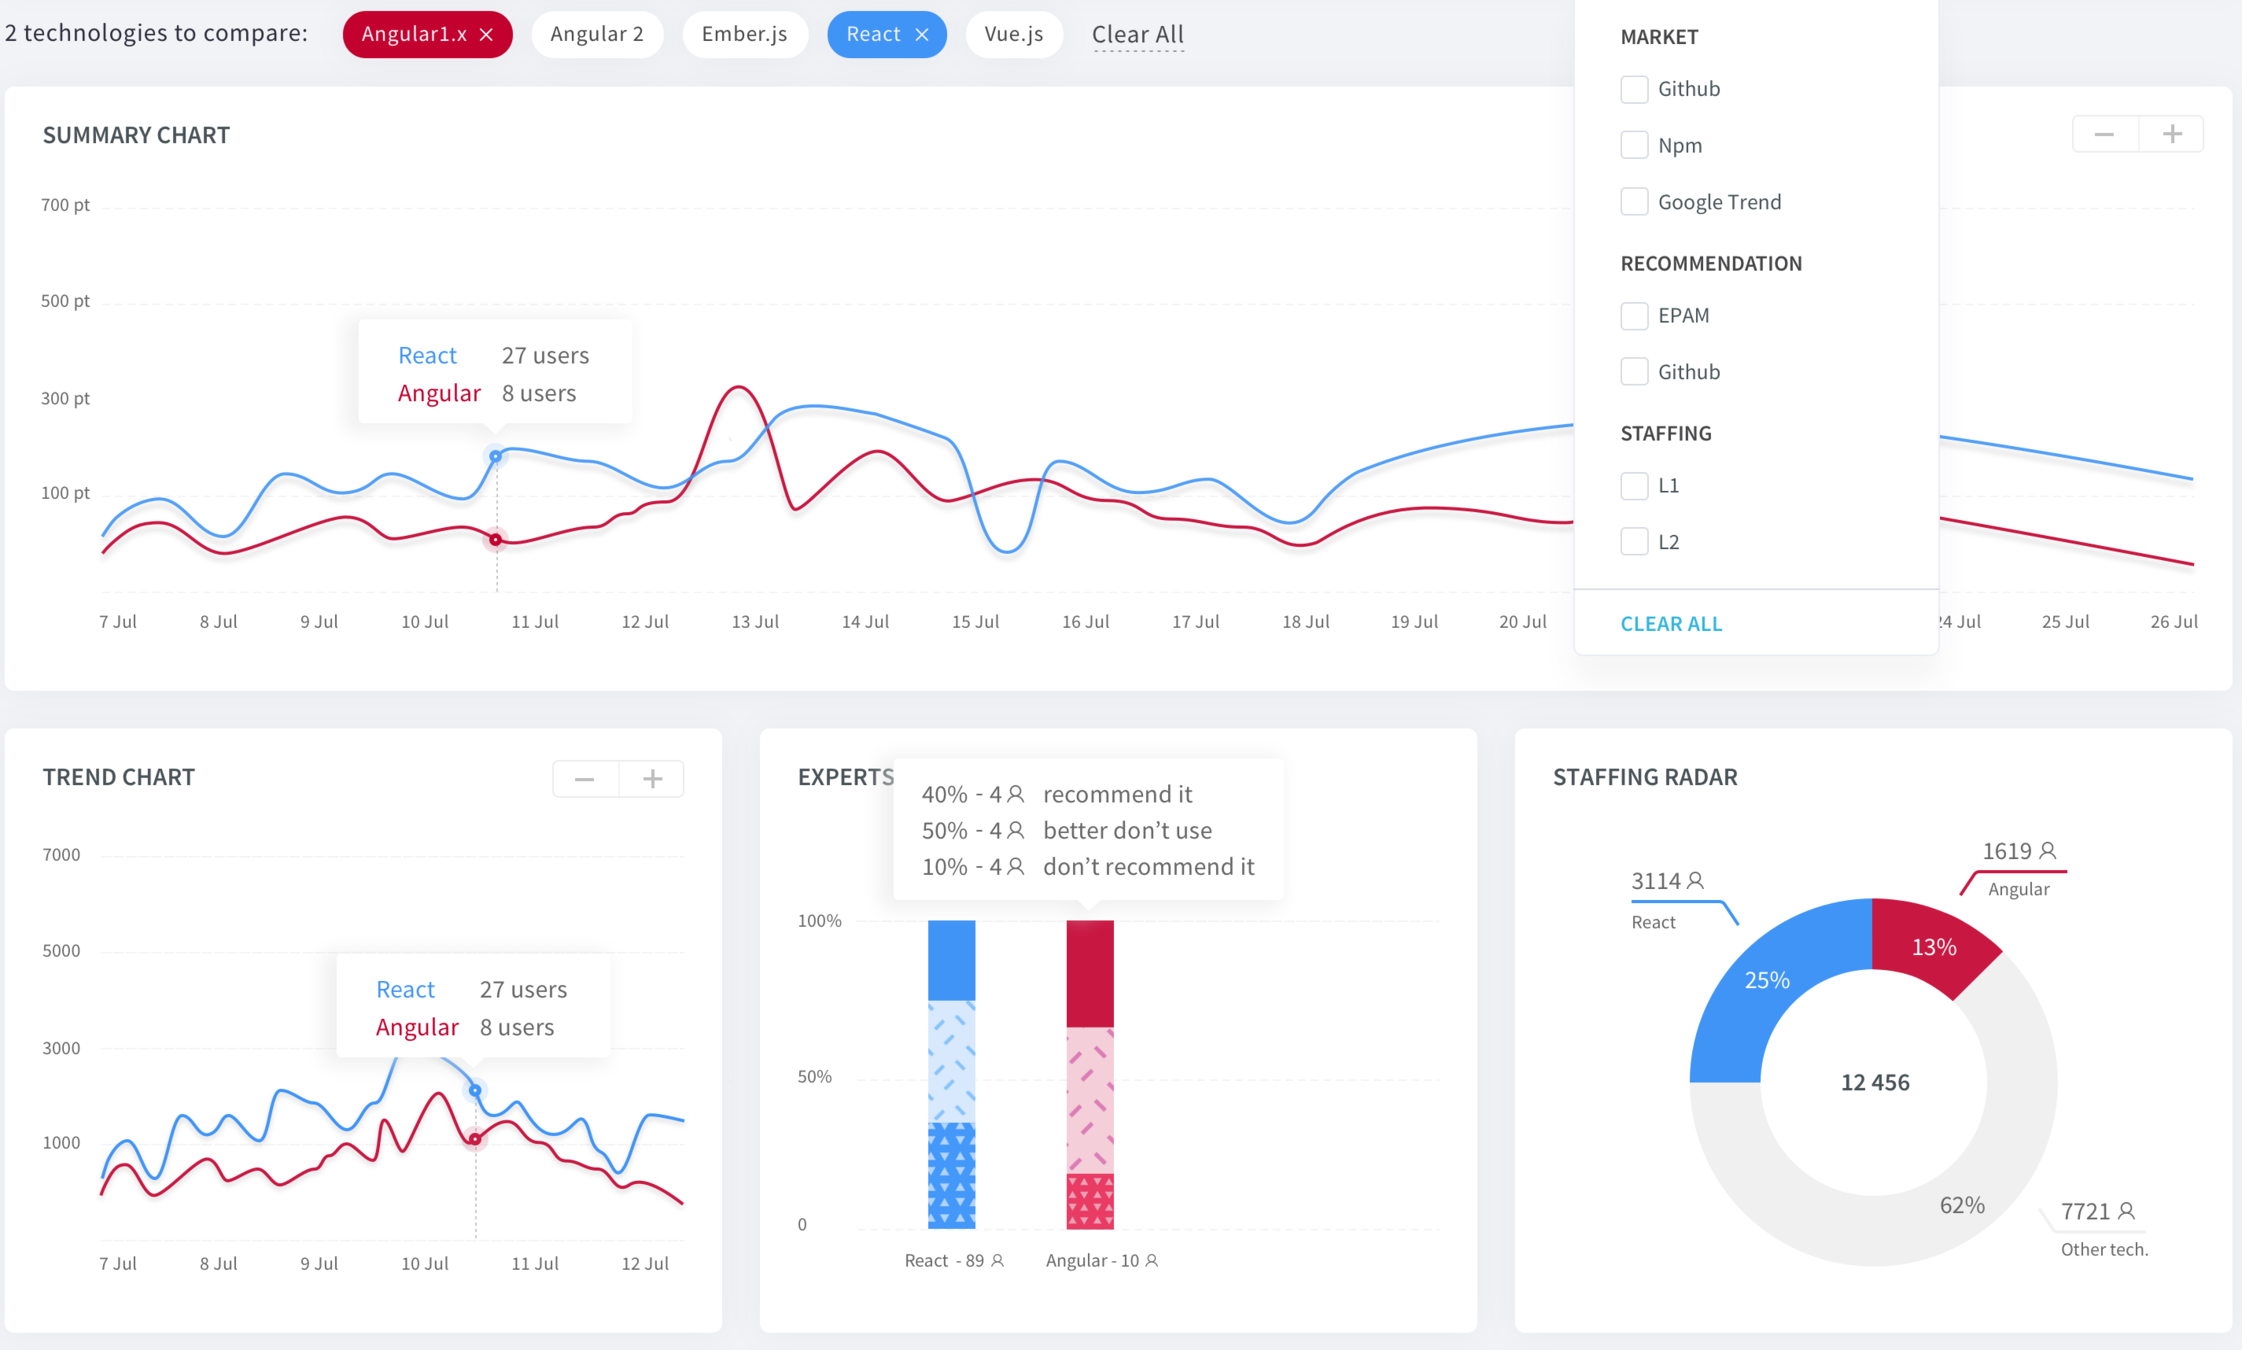
Task: Click the top Clear All link
Action: [x=1137, y=35]
